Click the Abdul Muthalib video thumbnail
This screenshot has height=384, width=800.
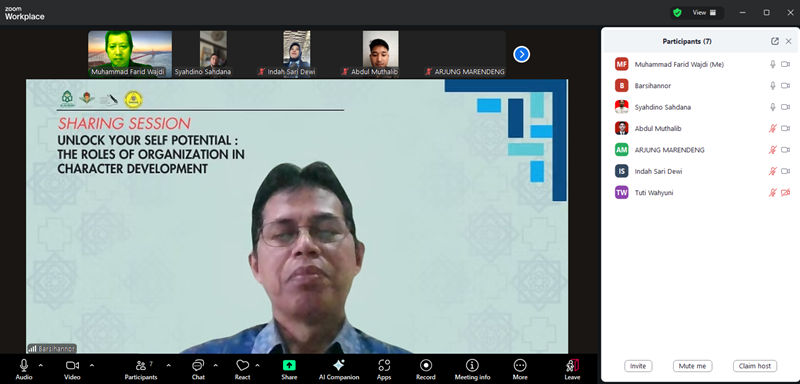click(381, 54)
